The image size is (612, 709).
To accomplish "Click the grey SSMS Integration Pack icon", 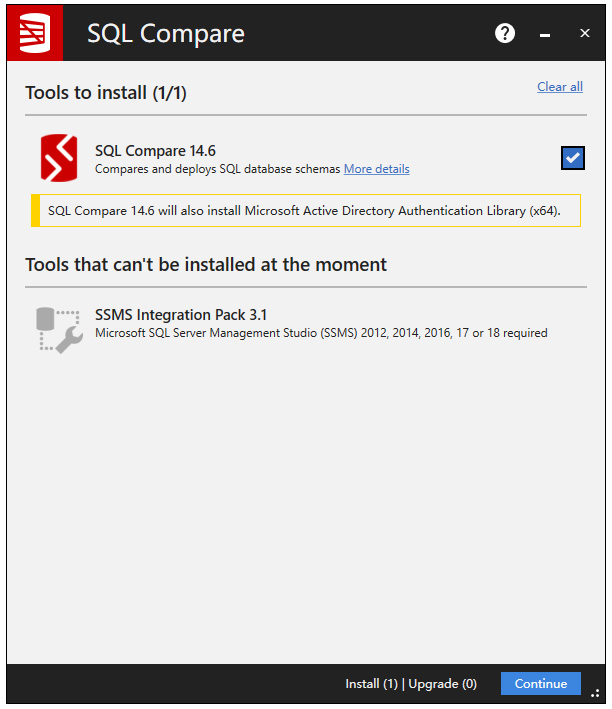I will pos(59,329).
